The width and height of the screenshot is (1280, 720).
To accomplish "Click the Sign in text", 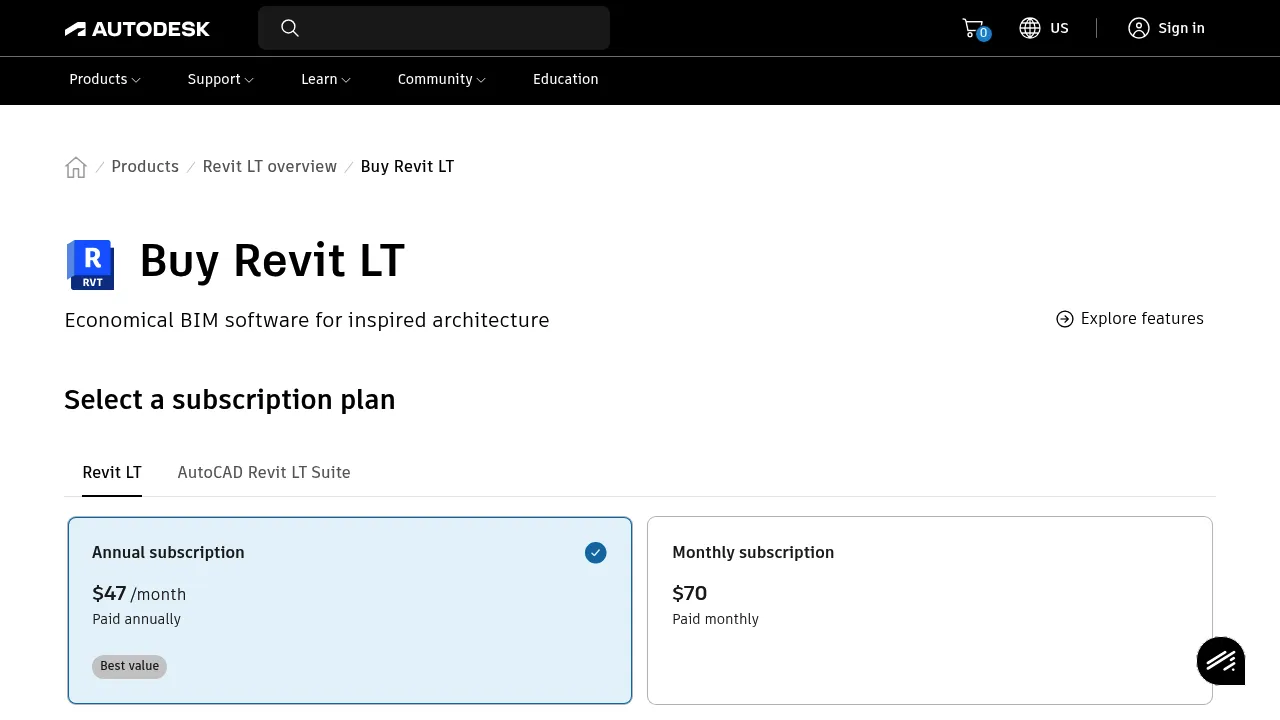I will click(1181, 28).
